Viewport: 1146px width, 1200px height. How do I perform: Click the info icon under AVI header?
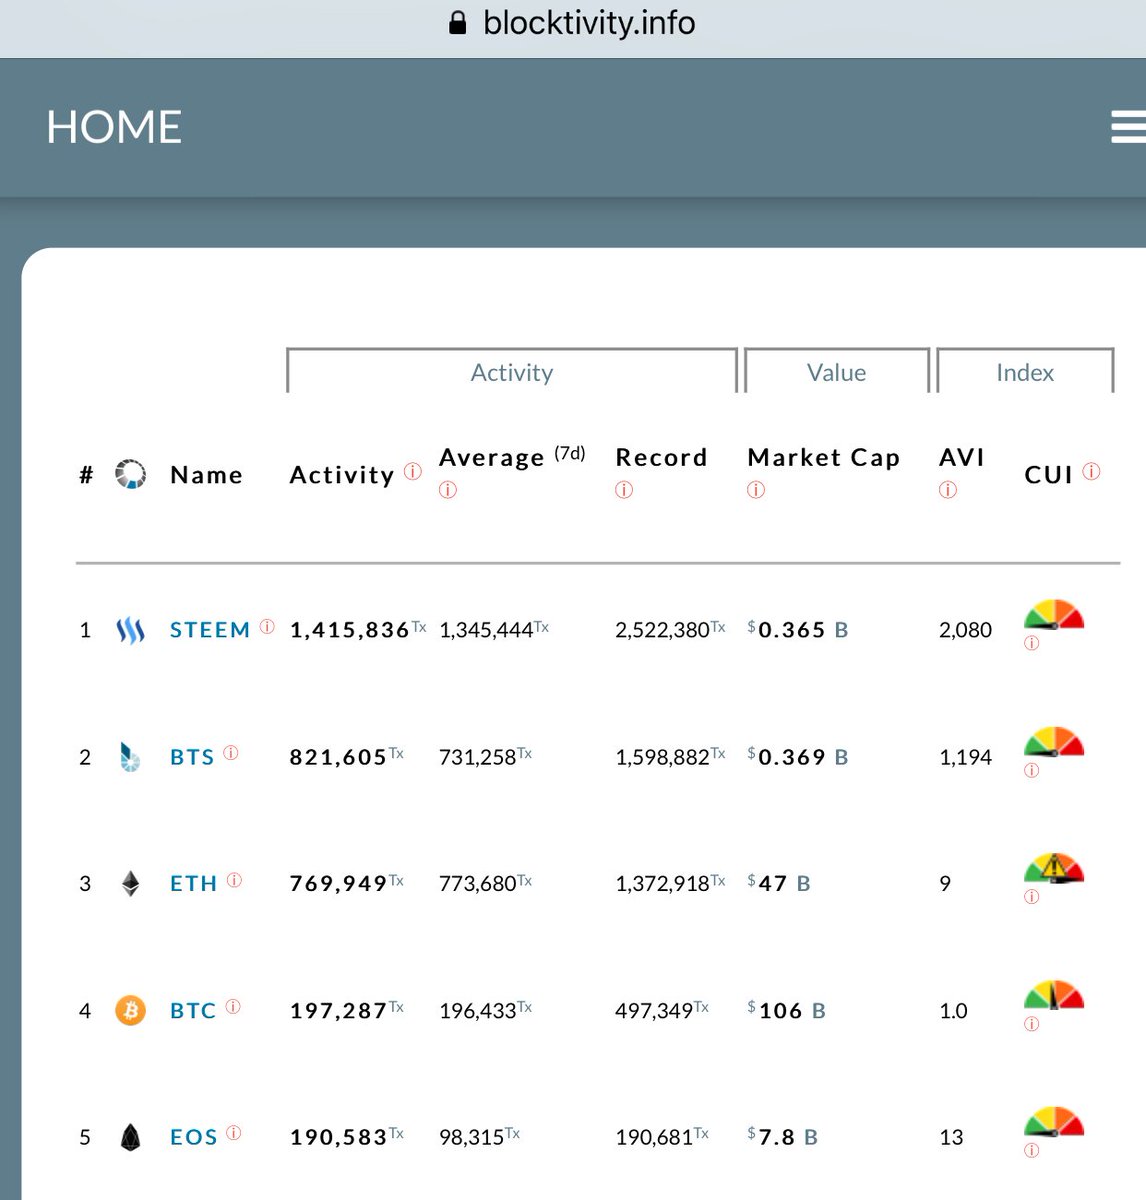coord(948,490)
